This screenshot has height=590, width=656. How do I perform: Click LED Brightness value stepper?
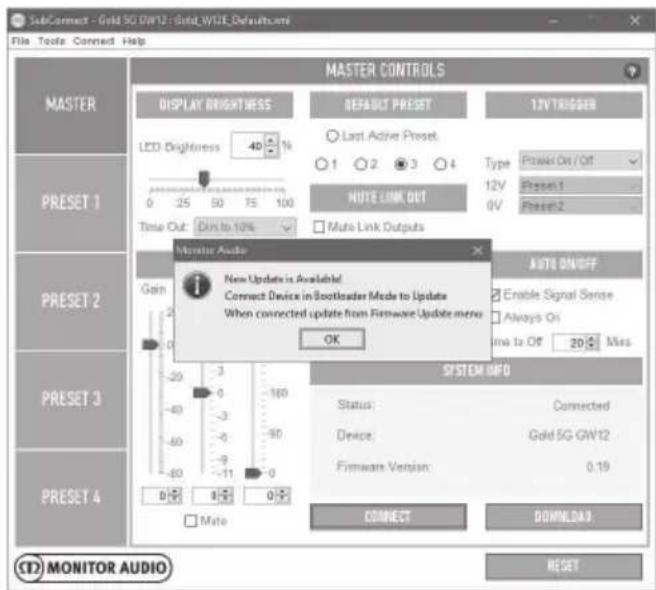(271, 146)
